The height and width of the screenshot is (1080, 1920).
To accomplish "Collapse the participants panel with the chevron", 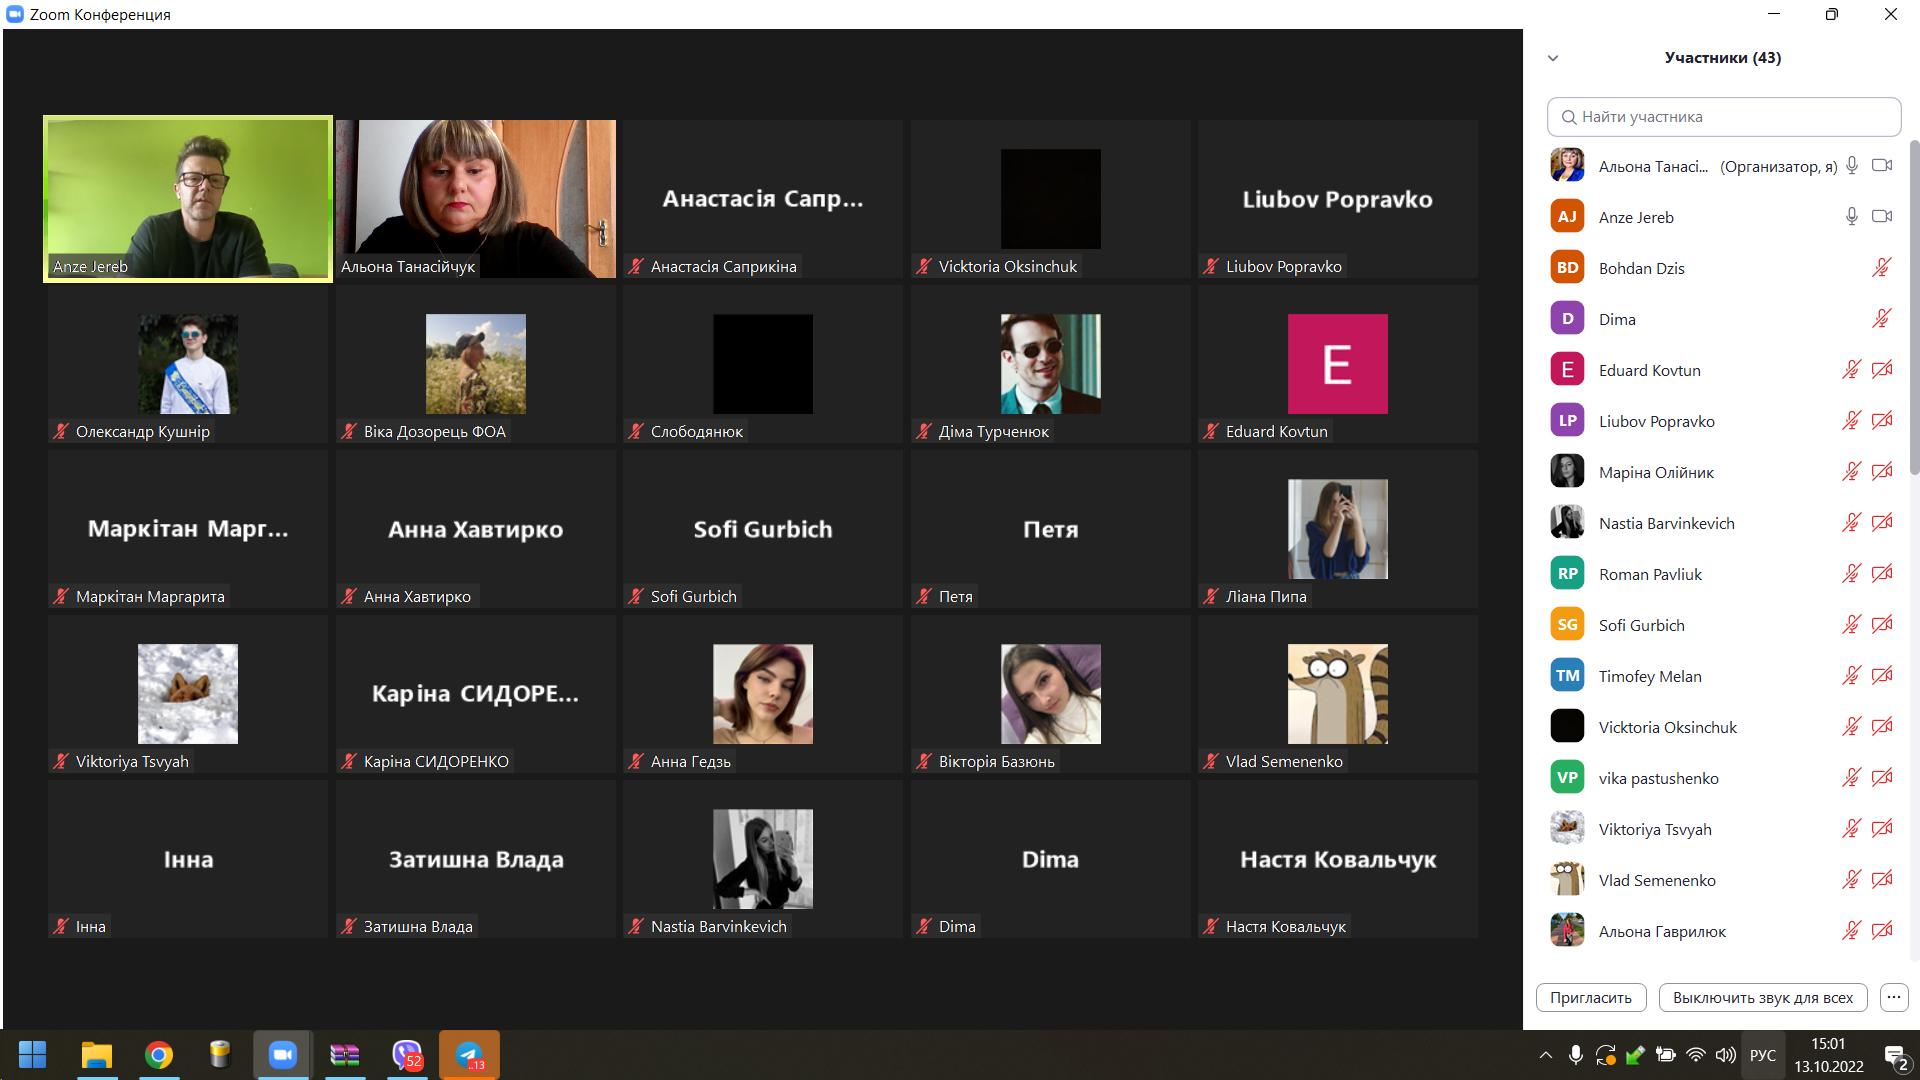I will point(1553,58).
